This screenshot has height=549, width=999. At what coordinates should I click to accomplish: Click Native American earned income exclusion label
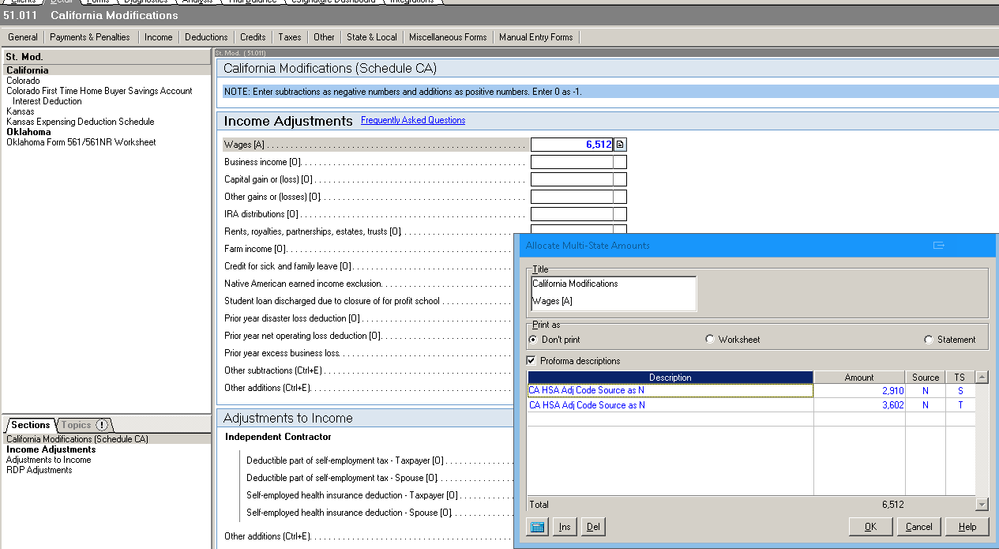[x=303, y=284]
